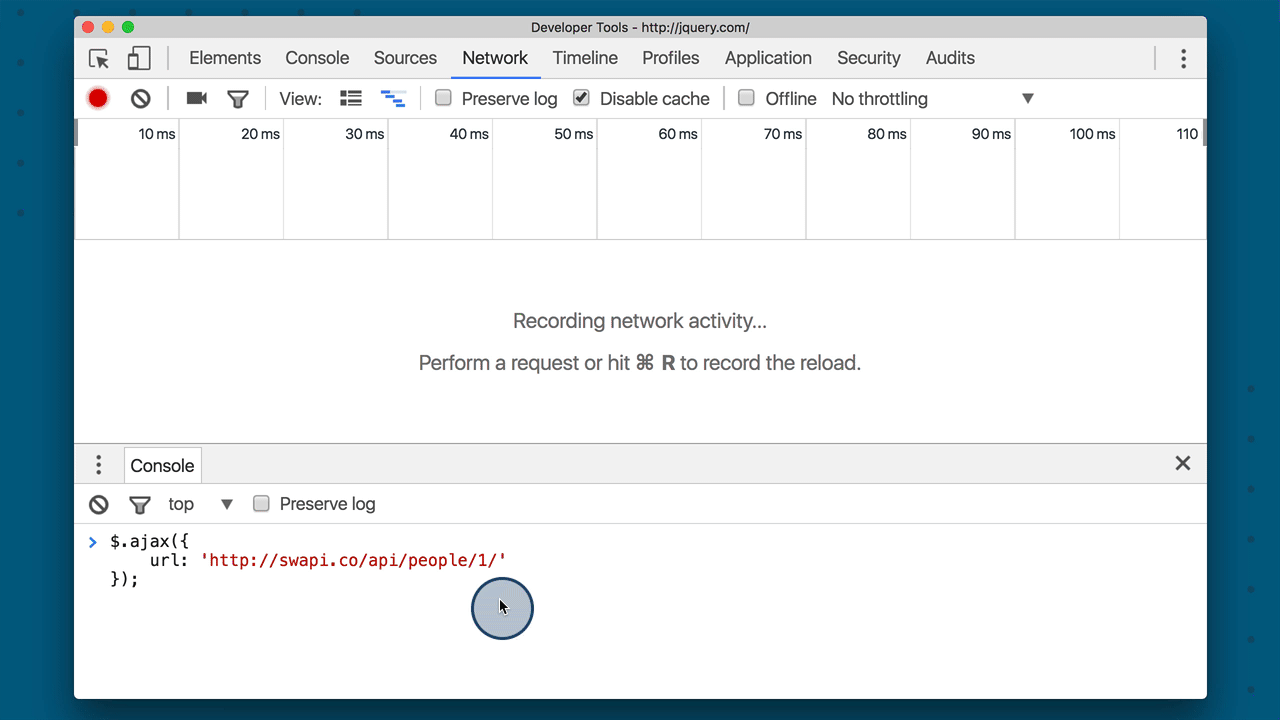Clear the console with the prohibition icon
1280x720 pixels.
coord(98,504)
